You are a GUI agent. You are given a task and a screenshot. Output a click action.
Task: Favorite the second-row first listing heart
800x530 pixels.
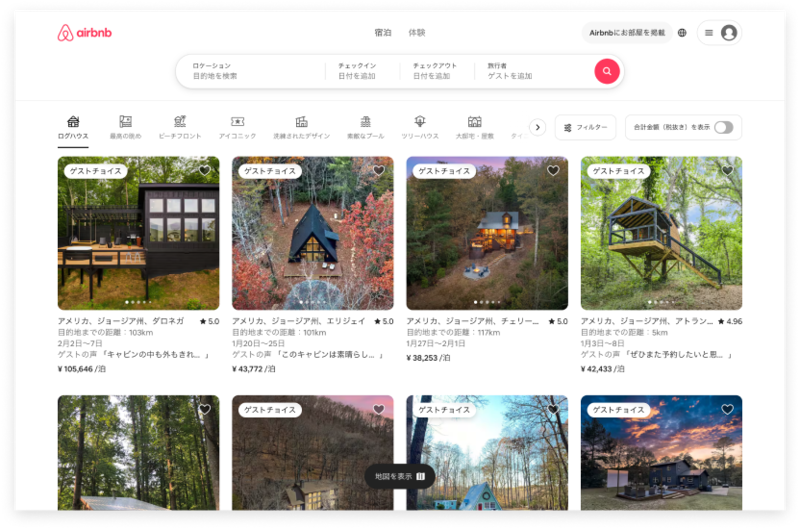tap(205, 409)
